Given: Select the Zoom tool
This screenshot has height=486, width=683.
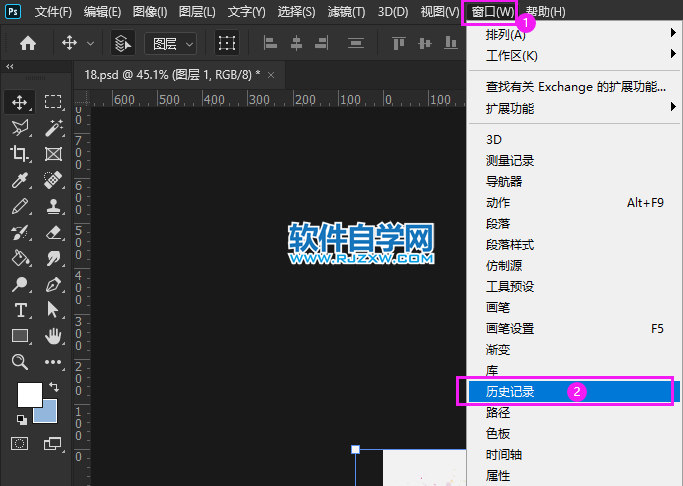Looking at the screenshot, I should click(20, 361).
